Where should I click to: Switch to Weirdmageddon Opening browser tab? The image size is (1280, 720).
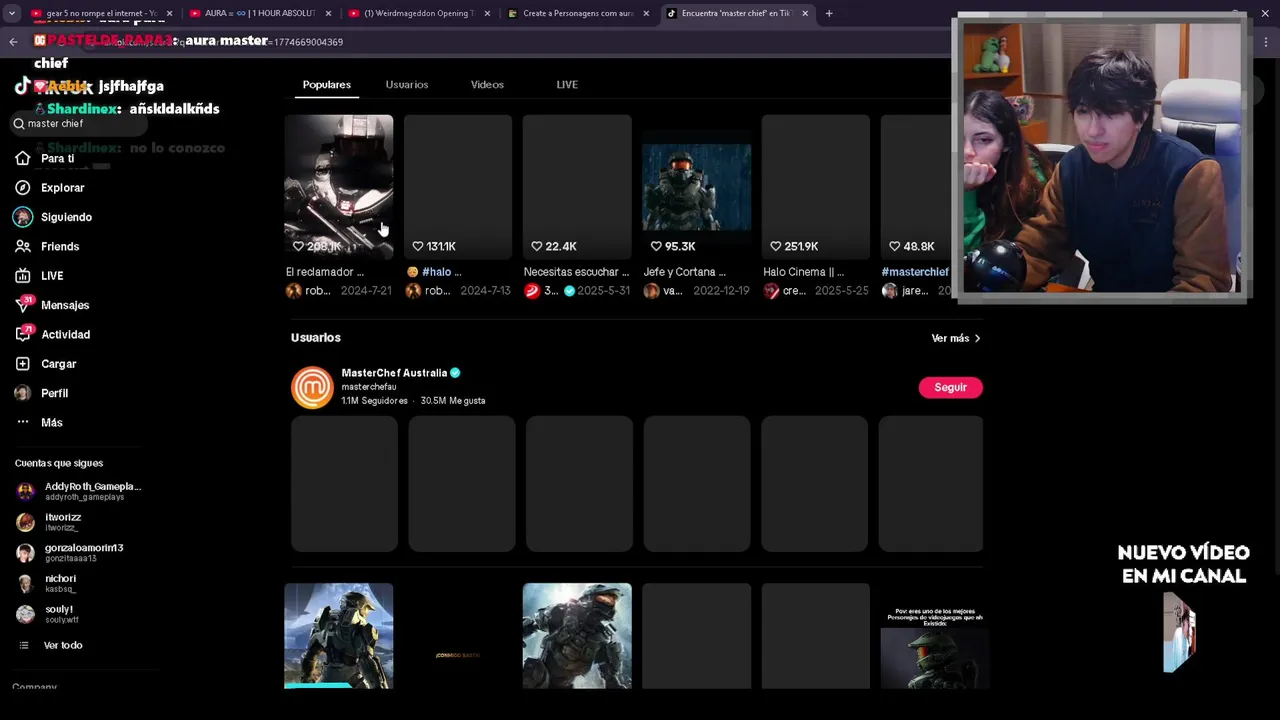click(x=418, y=14)
